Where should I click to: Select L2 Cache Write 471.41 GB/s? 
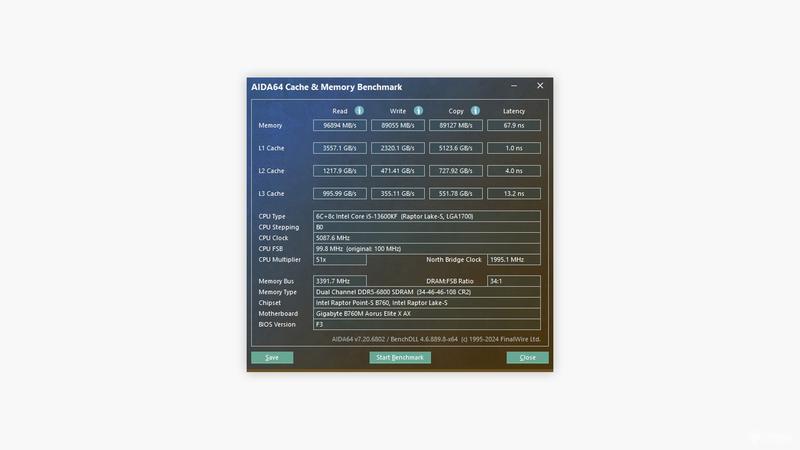pos(398,171)
